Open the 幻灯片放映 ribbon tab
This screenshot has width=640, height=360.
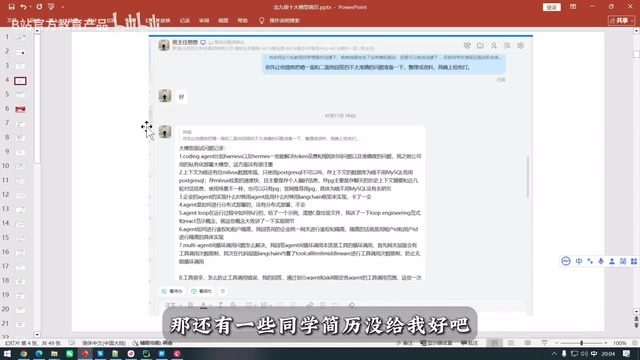pyautogui.click(x=158, y=20)
